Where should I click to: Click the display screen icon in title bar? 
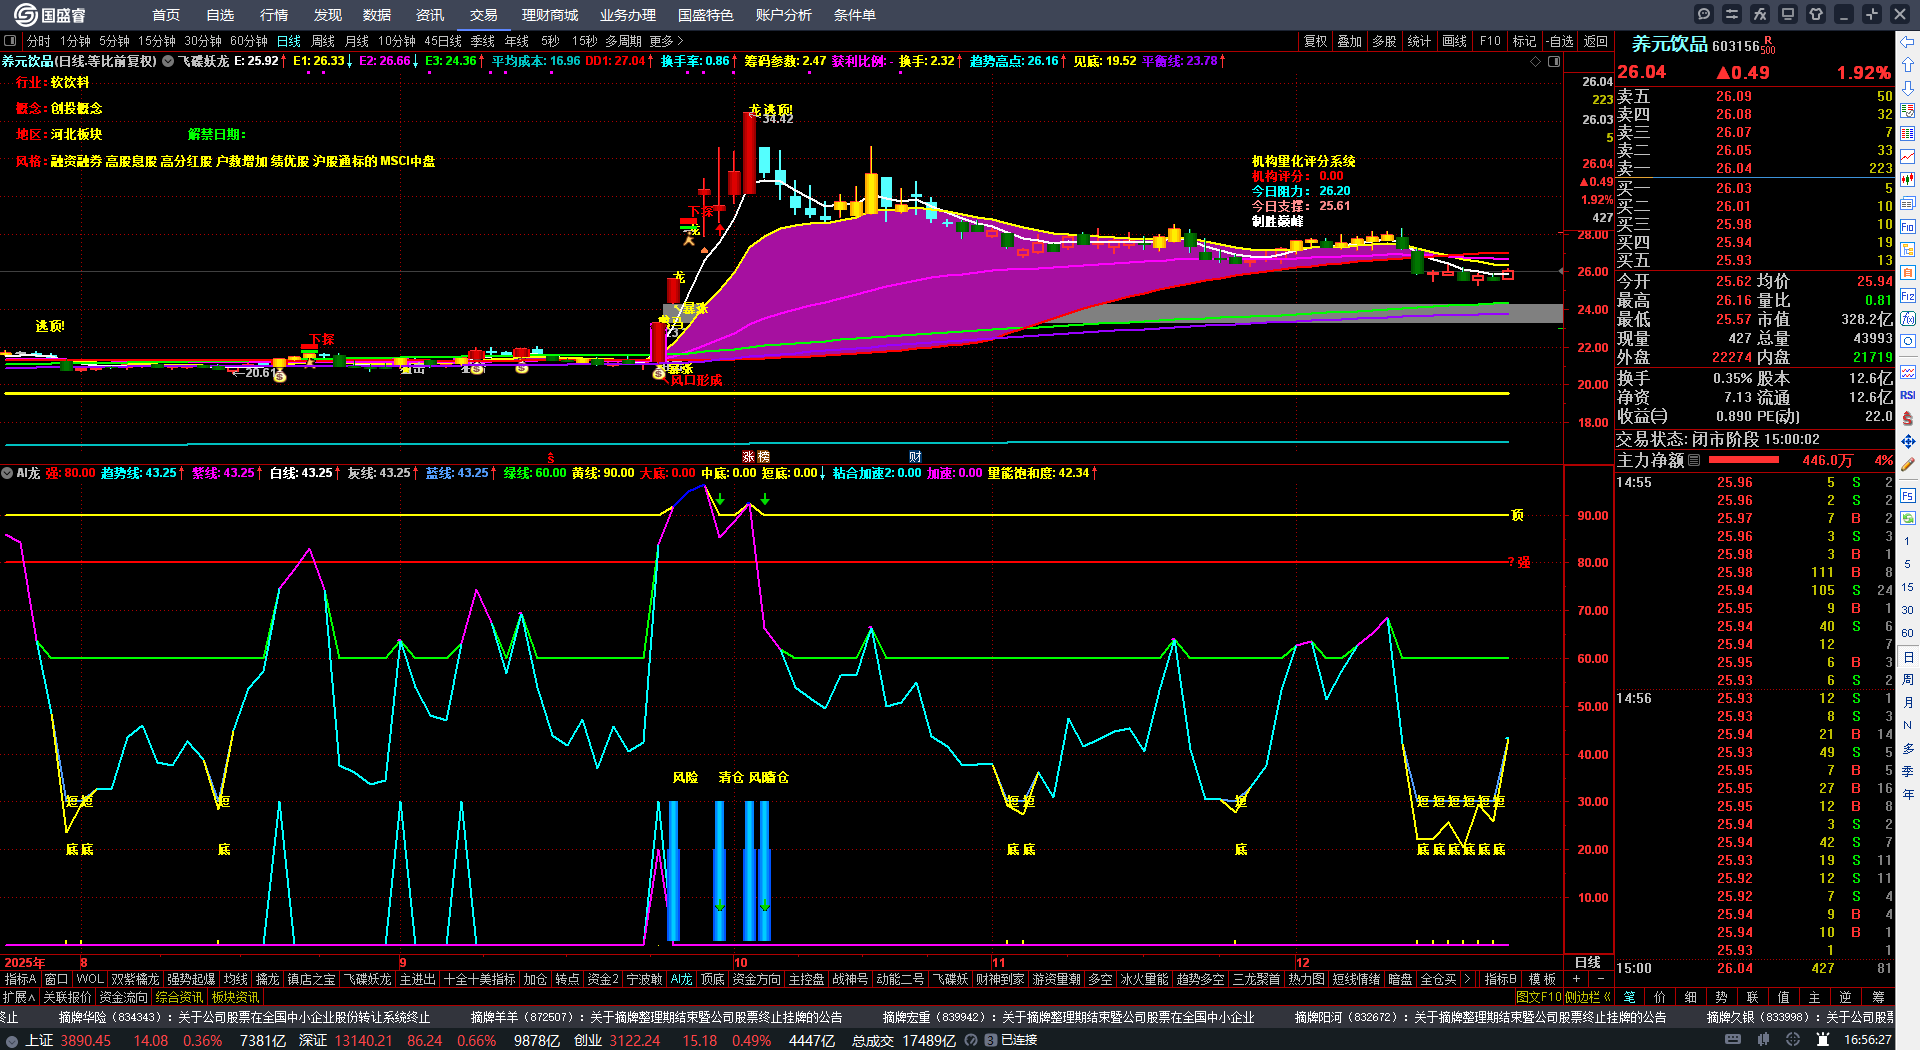pyautogui.click(x=1788, y=14)
